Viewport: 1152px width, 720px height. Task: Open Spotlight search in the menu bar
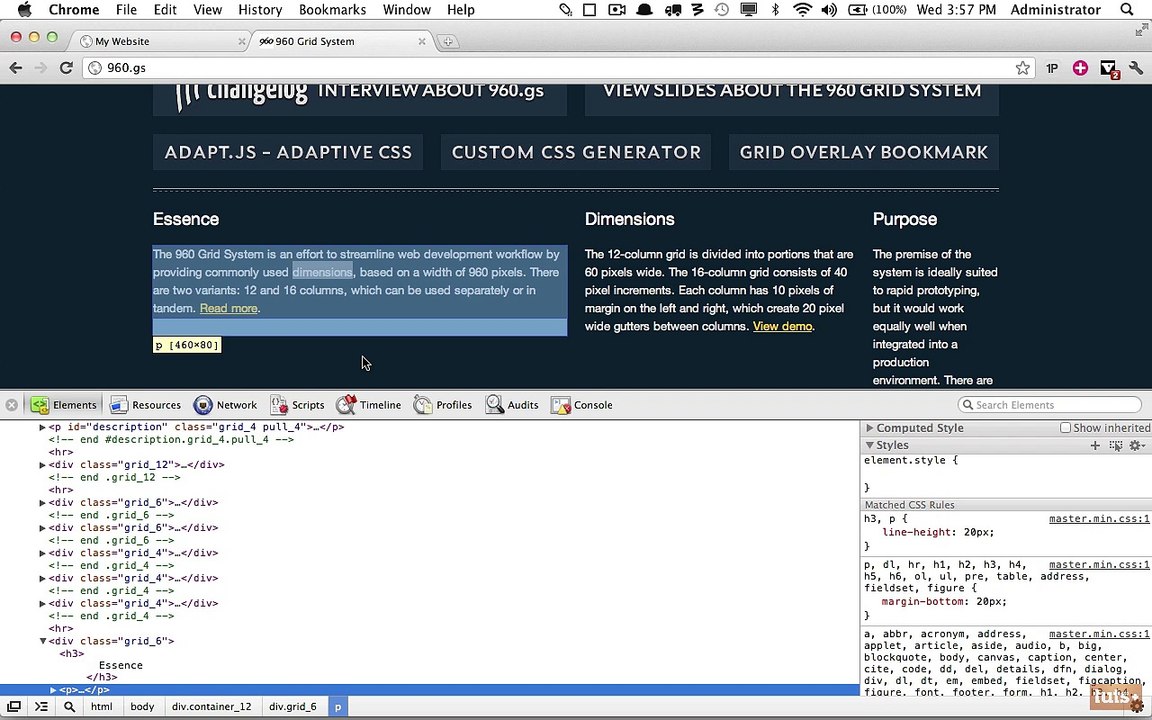[1126, 10]
